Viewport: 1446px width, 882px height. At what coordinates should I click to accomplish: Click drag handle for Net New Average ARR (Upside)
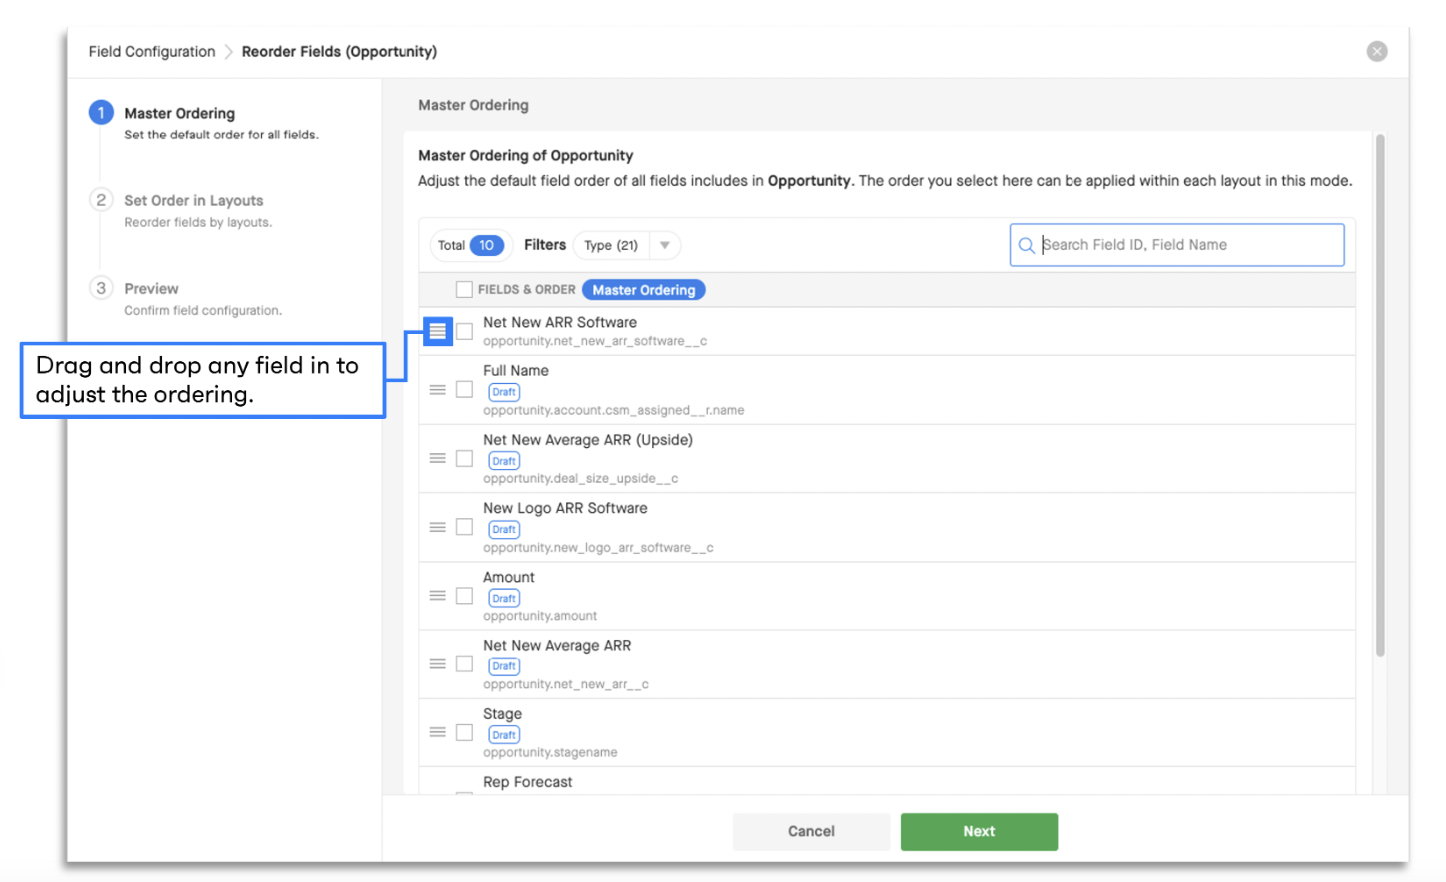coord(437,458)
